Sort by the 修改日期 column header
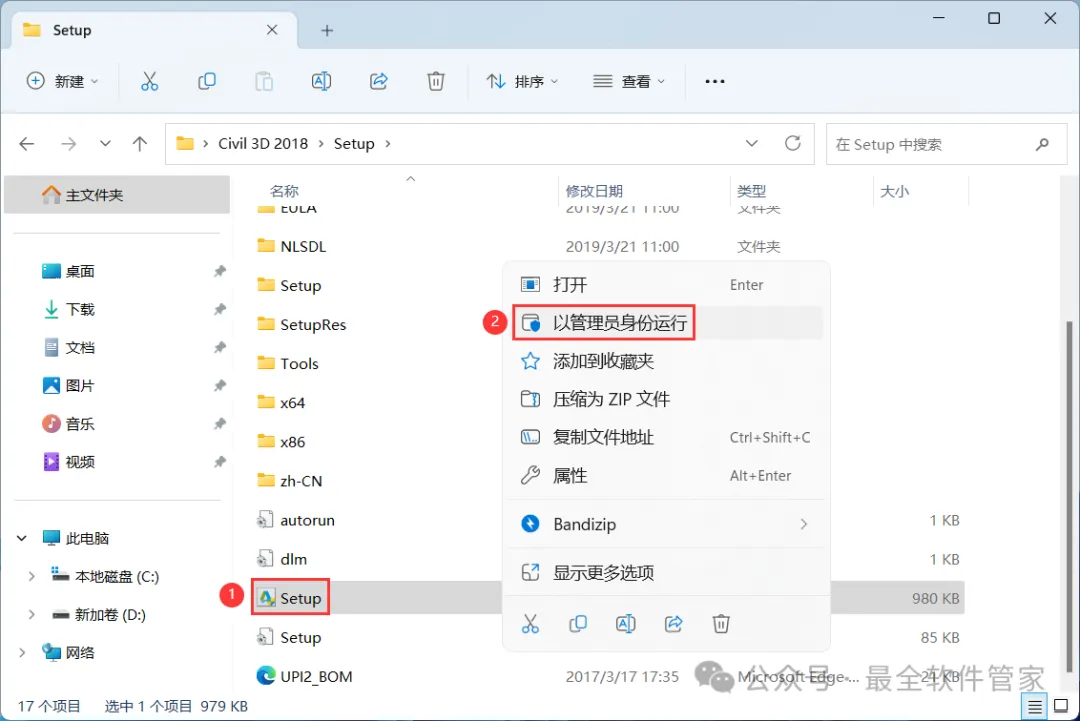The height and width of the screenshot is (721, 1080). click(x=594, y=191)
